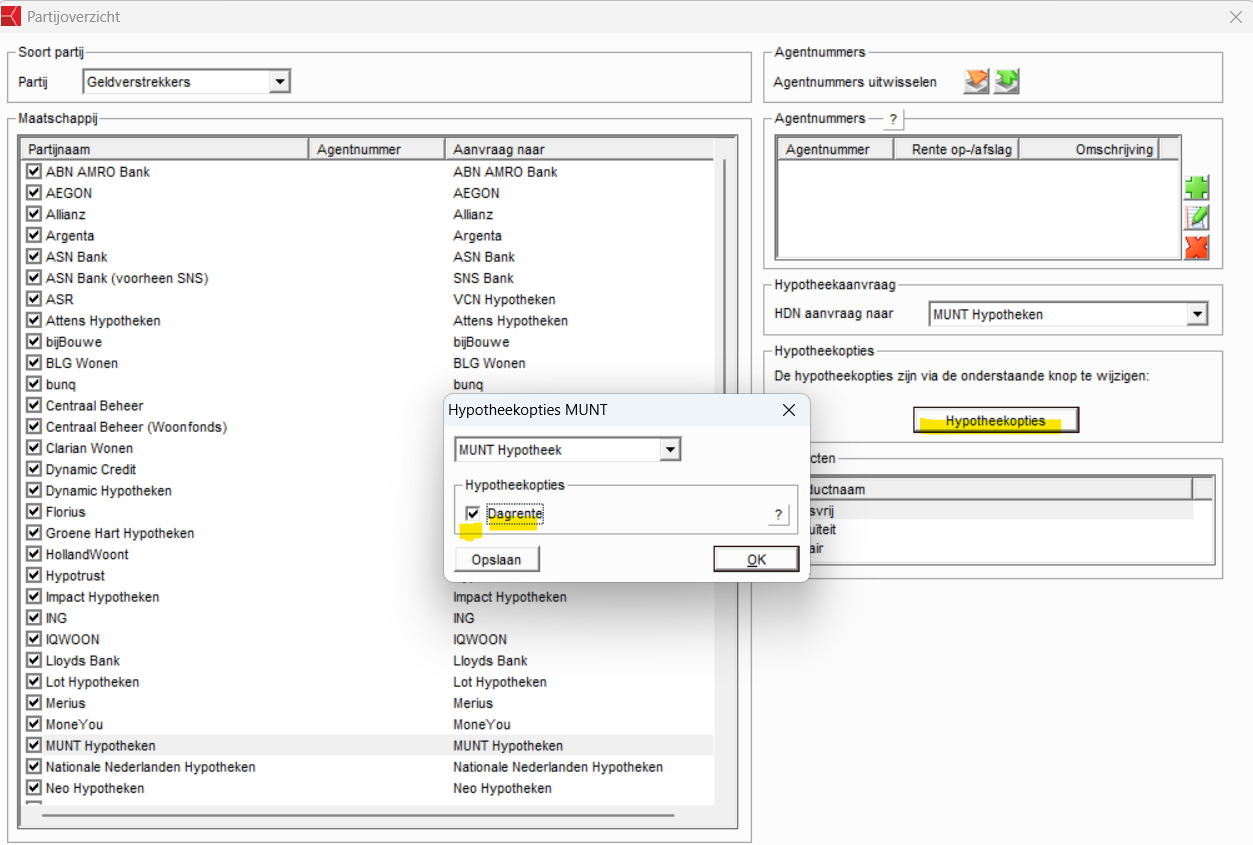This screenshot has height=845, width=1253.
Task: Untick the Neo Hypotheken checkbox
Action: (x=34, y=788)
